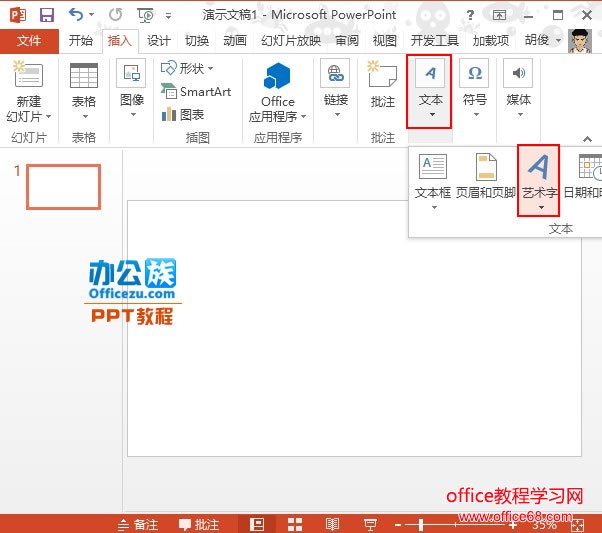This screenshot has width=602, height=533.
Task: Click the zoom in plus button
Action: 513,525
